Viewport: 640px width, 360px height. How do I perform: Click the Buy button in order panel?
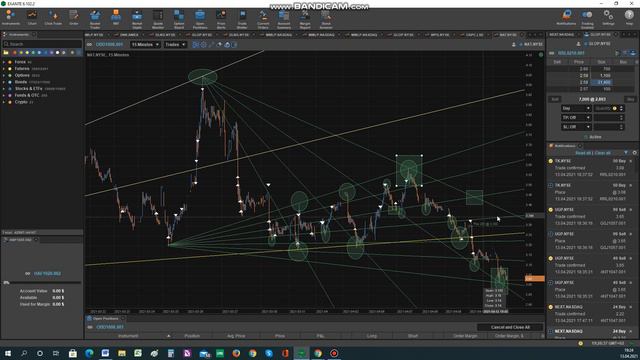[x=631, y=99]
